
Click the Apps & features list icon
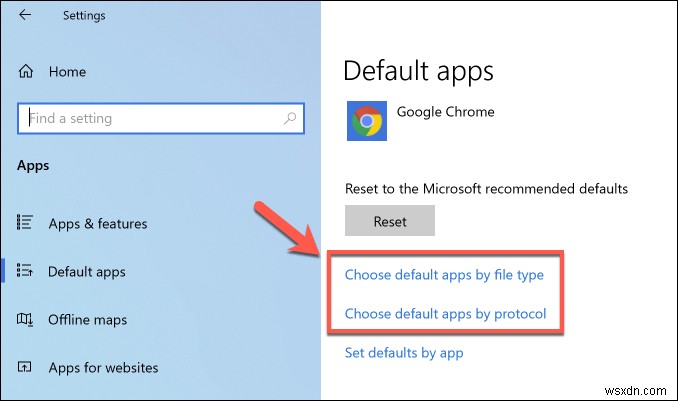tap(26, 224)
